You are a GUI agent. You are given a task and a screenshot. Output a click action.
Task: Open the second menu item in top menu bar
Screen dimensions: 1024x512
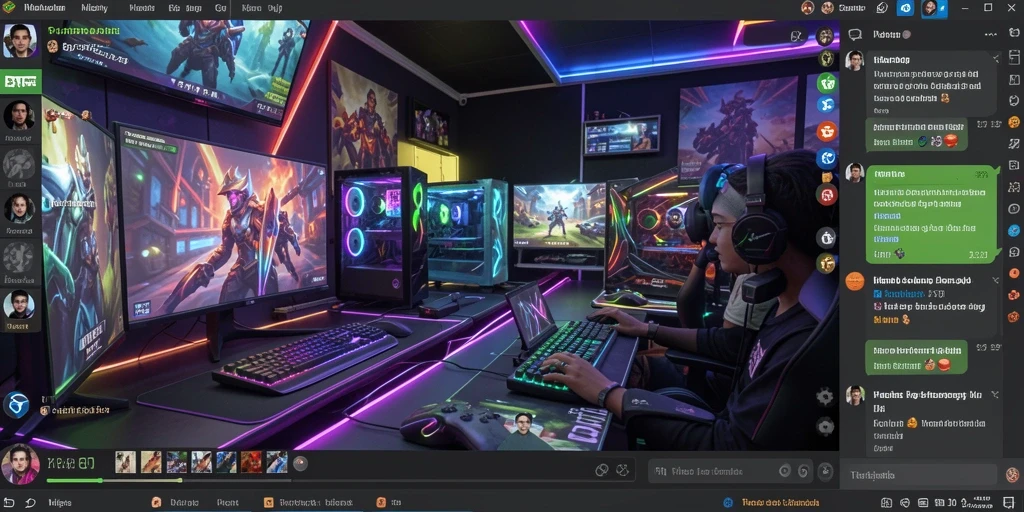(95, 8)
